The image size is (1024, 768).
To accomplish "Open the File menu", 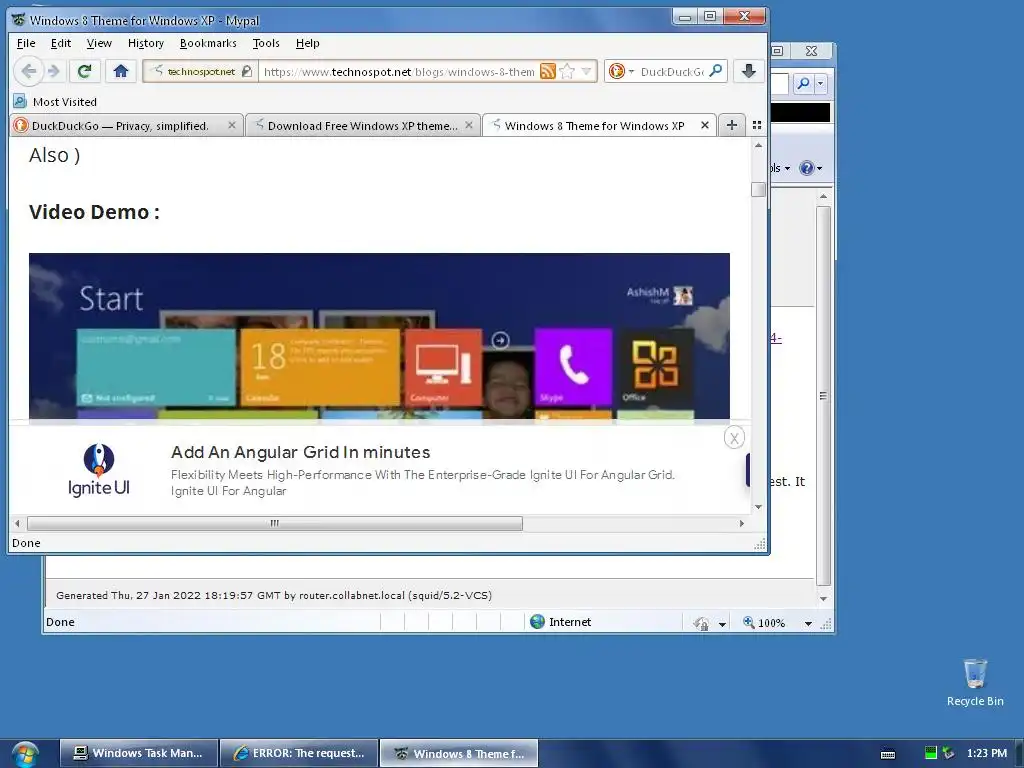I will (x=26, y=43).
